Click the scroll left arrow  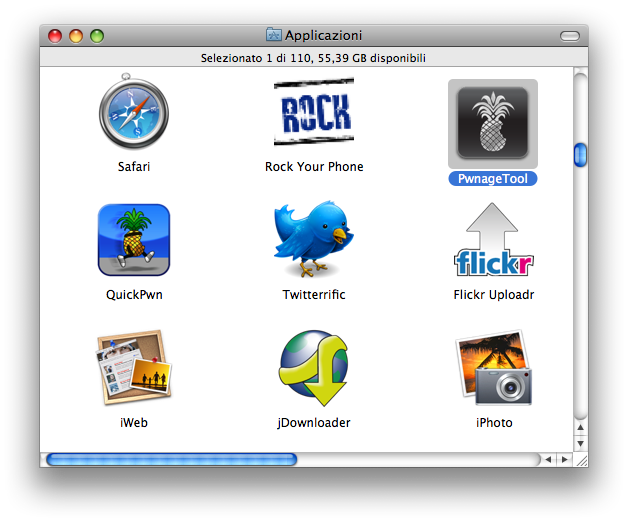pos(548,459)
